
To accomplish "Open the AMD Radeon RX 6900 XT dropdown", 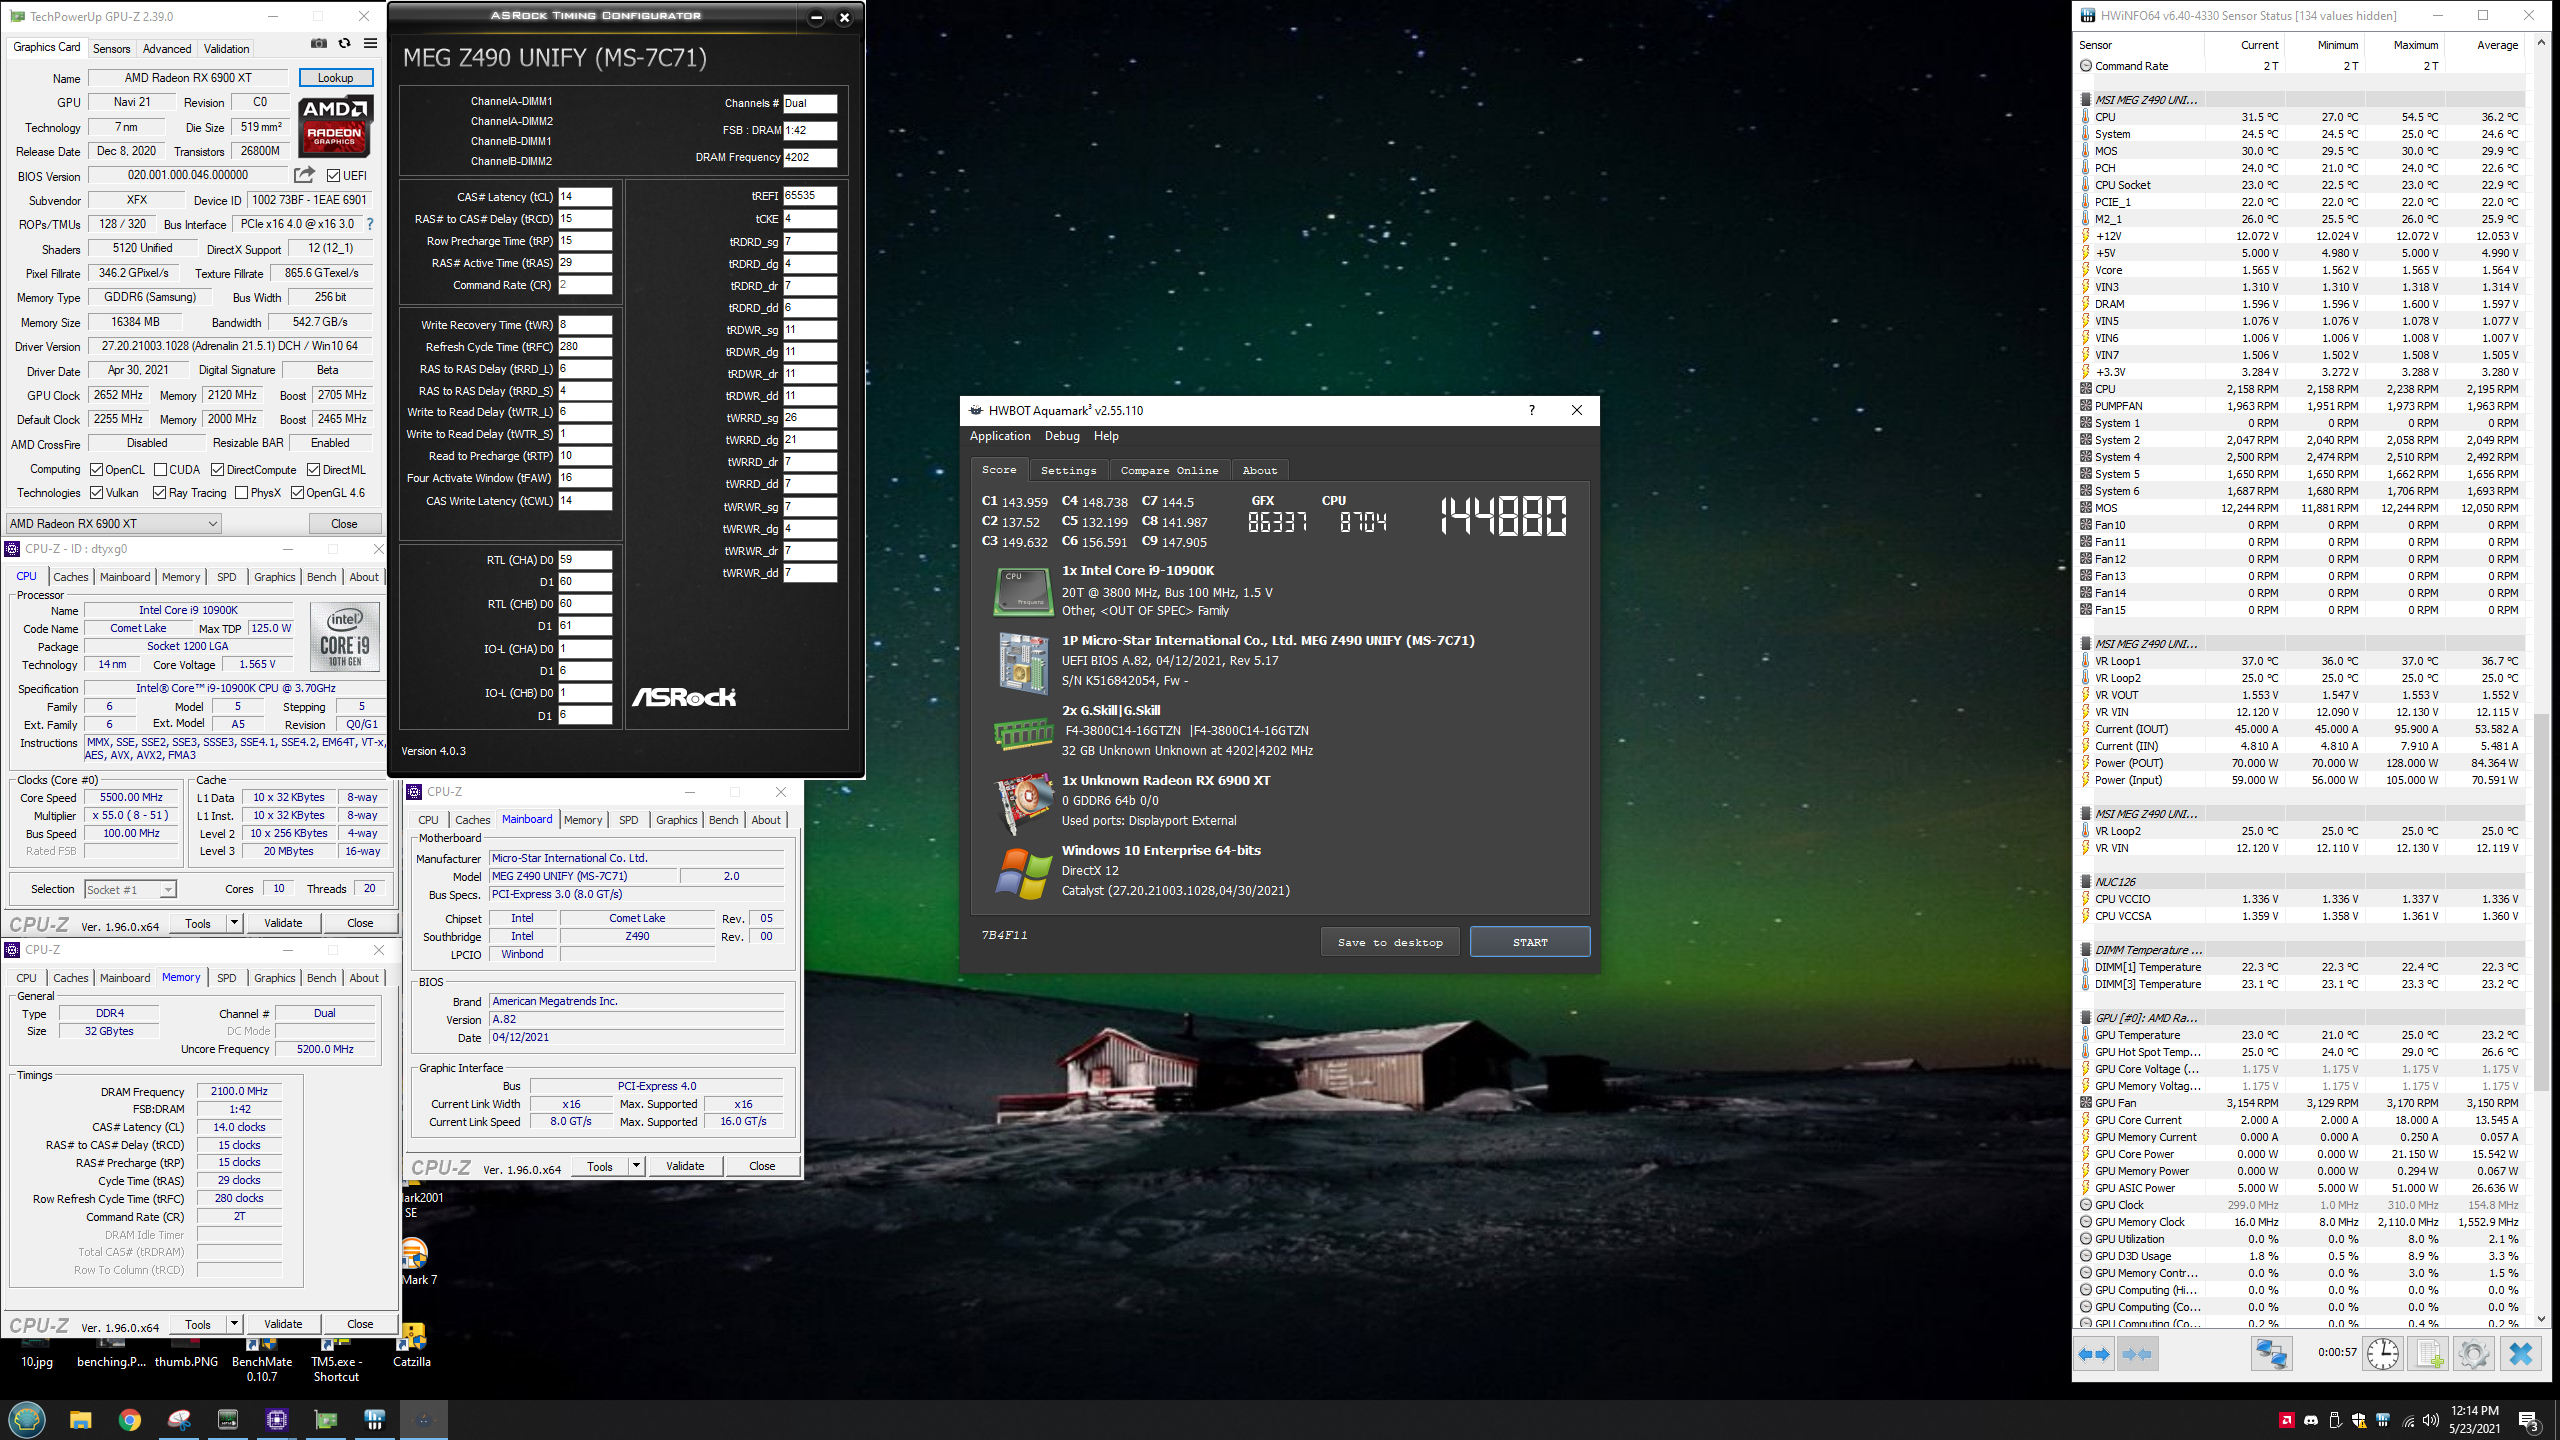I will (x=113, y=523).
